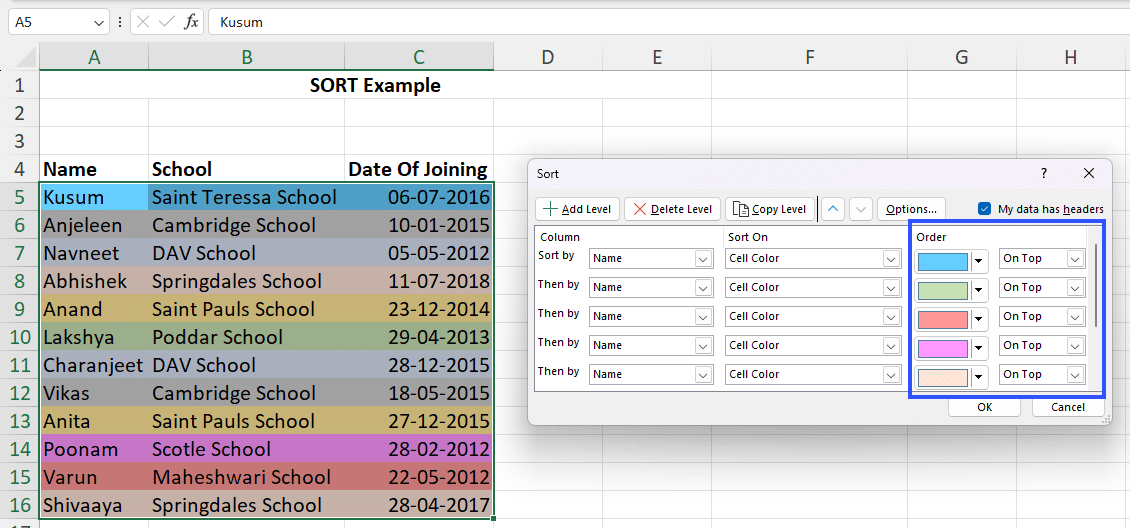Select the peach order color swatch

[x=943, y=376]
